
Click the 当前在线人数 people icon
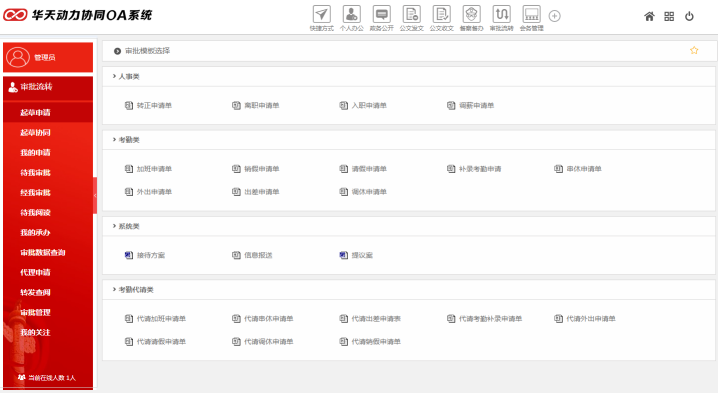(21, 377)
